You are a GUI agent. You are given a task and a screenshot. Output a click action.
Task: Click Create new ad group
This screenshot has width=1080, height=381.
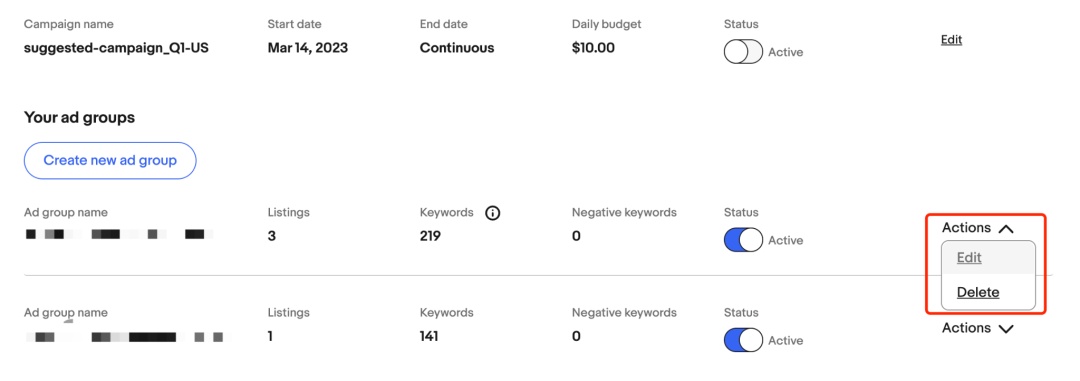[x=110, y=161]
